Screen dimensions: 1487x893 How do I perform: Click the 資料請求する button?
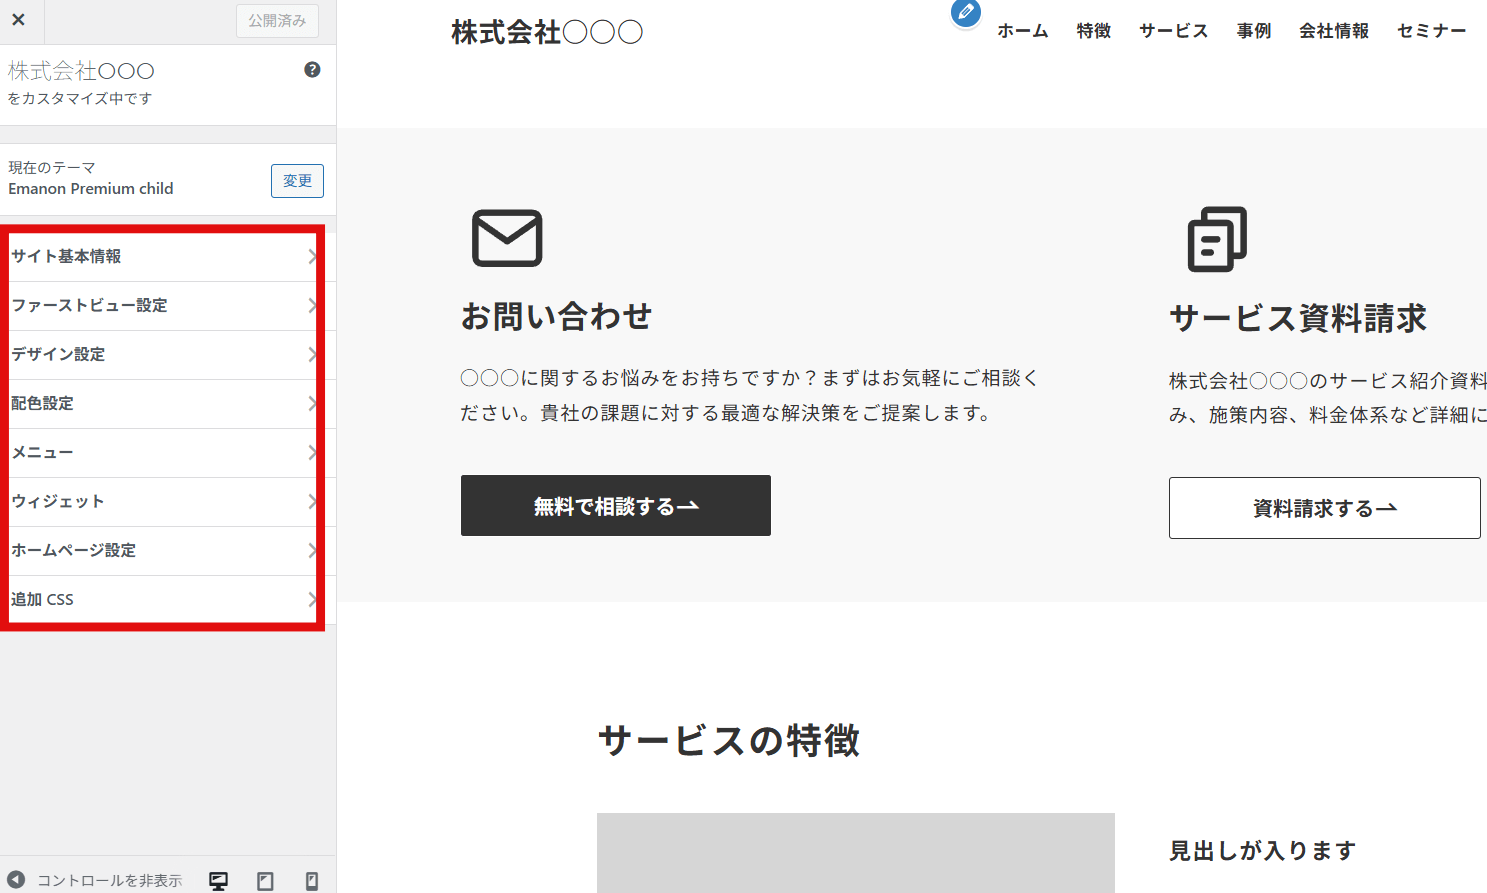[1324, 508]
